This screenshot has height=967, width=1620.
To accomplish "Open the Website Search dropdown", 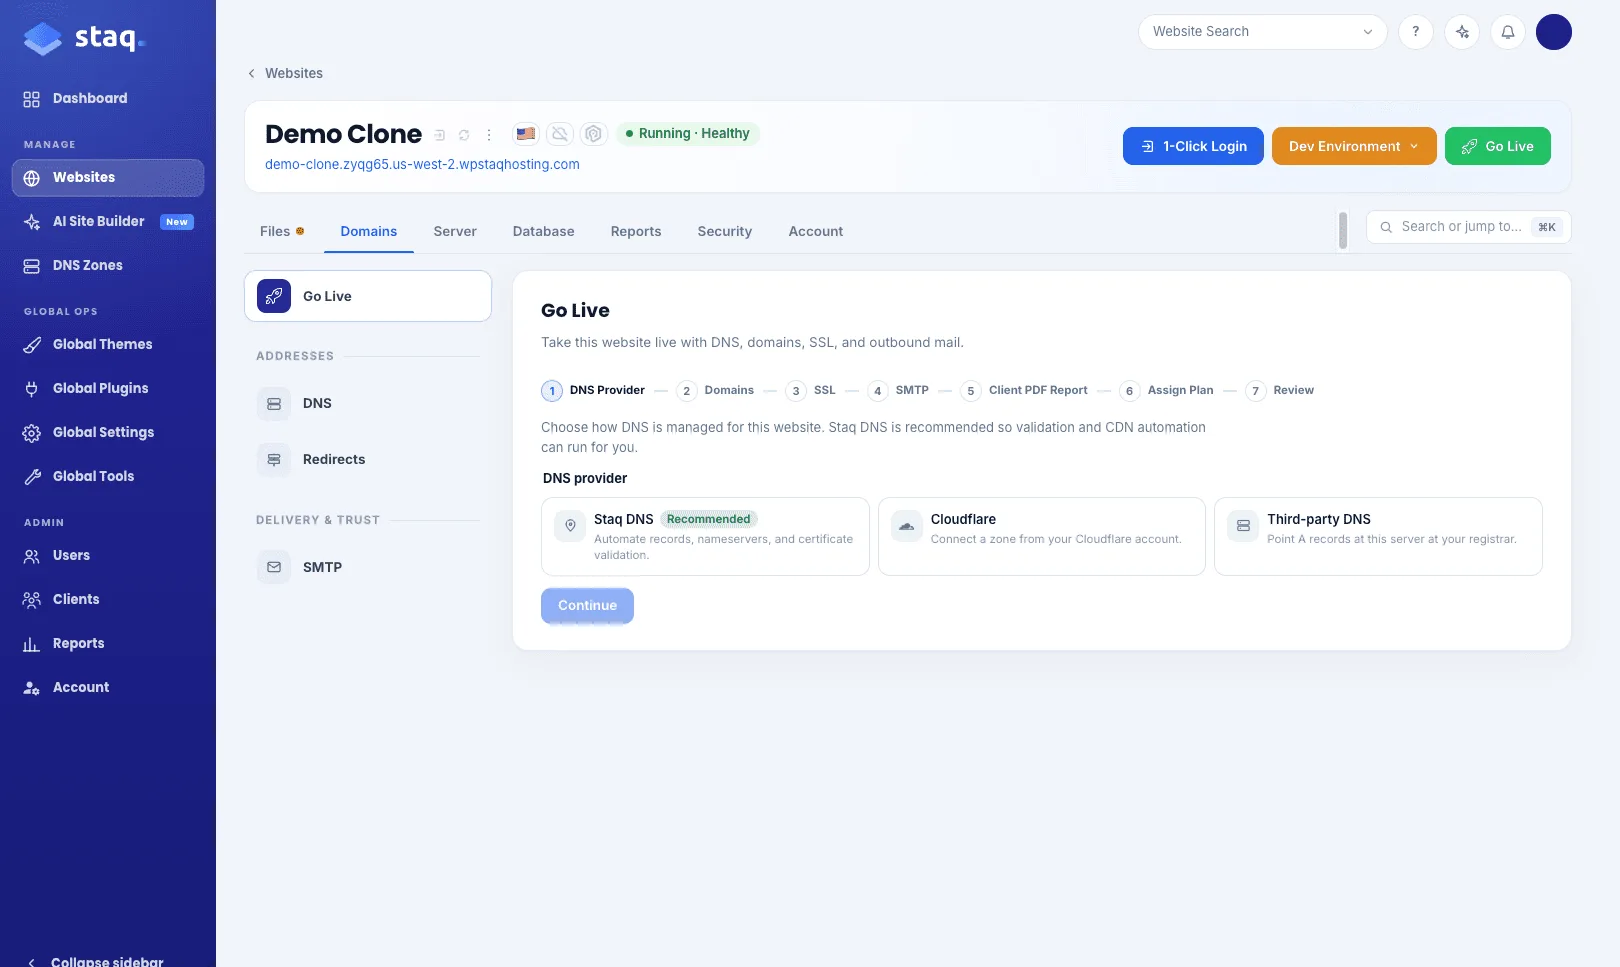I will (x=1262, y=32).
